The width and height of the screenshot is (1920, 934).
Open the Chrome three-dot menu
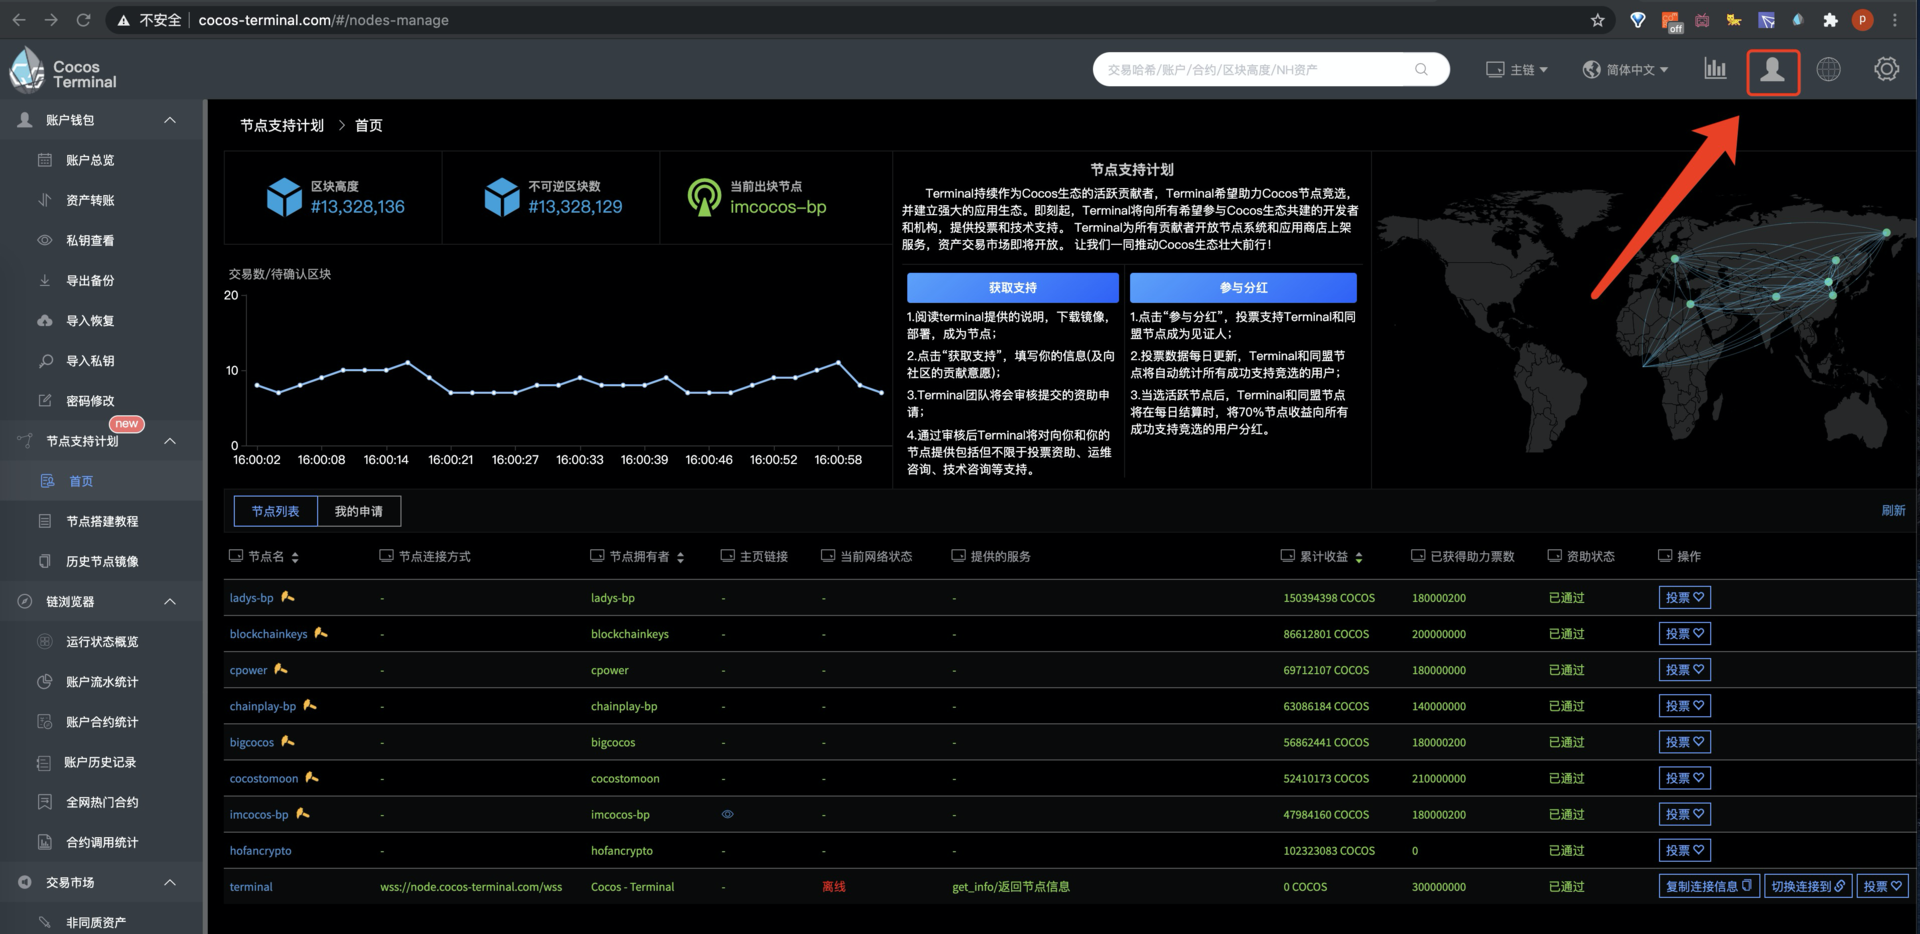[x=1895, y=20]
